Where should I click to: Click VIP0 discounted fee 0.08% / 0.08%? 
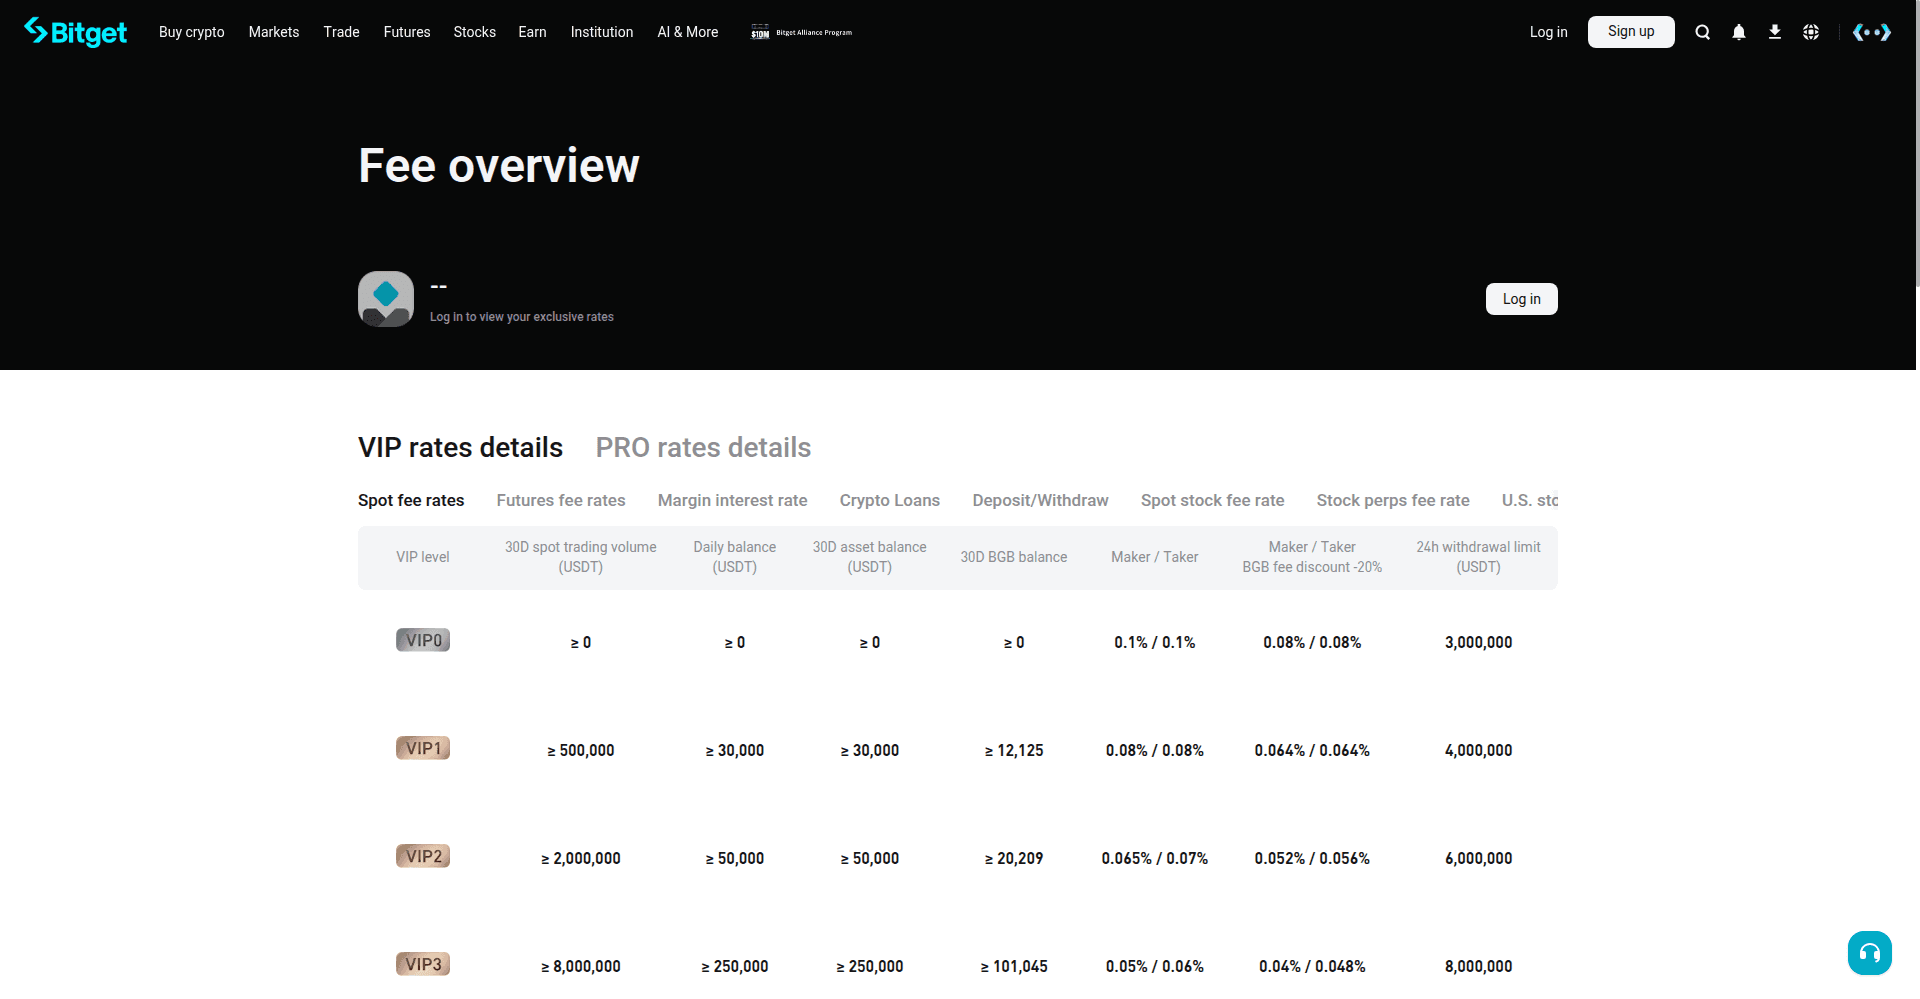pyautogui.click(x=1312, y=642)
